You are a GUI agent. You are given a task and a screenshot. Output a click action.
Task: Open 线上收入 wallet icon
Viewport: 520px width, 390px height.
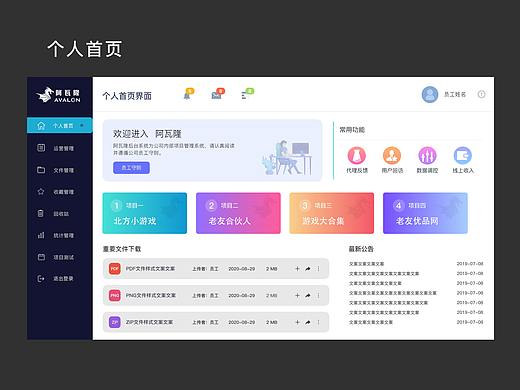(463, 155)
